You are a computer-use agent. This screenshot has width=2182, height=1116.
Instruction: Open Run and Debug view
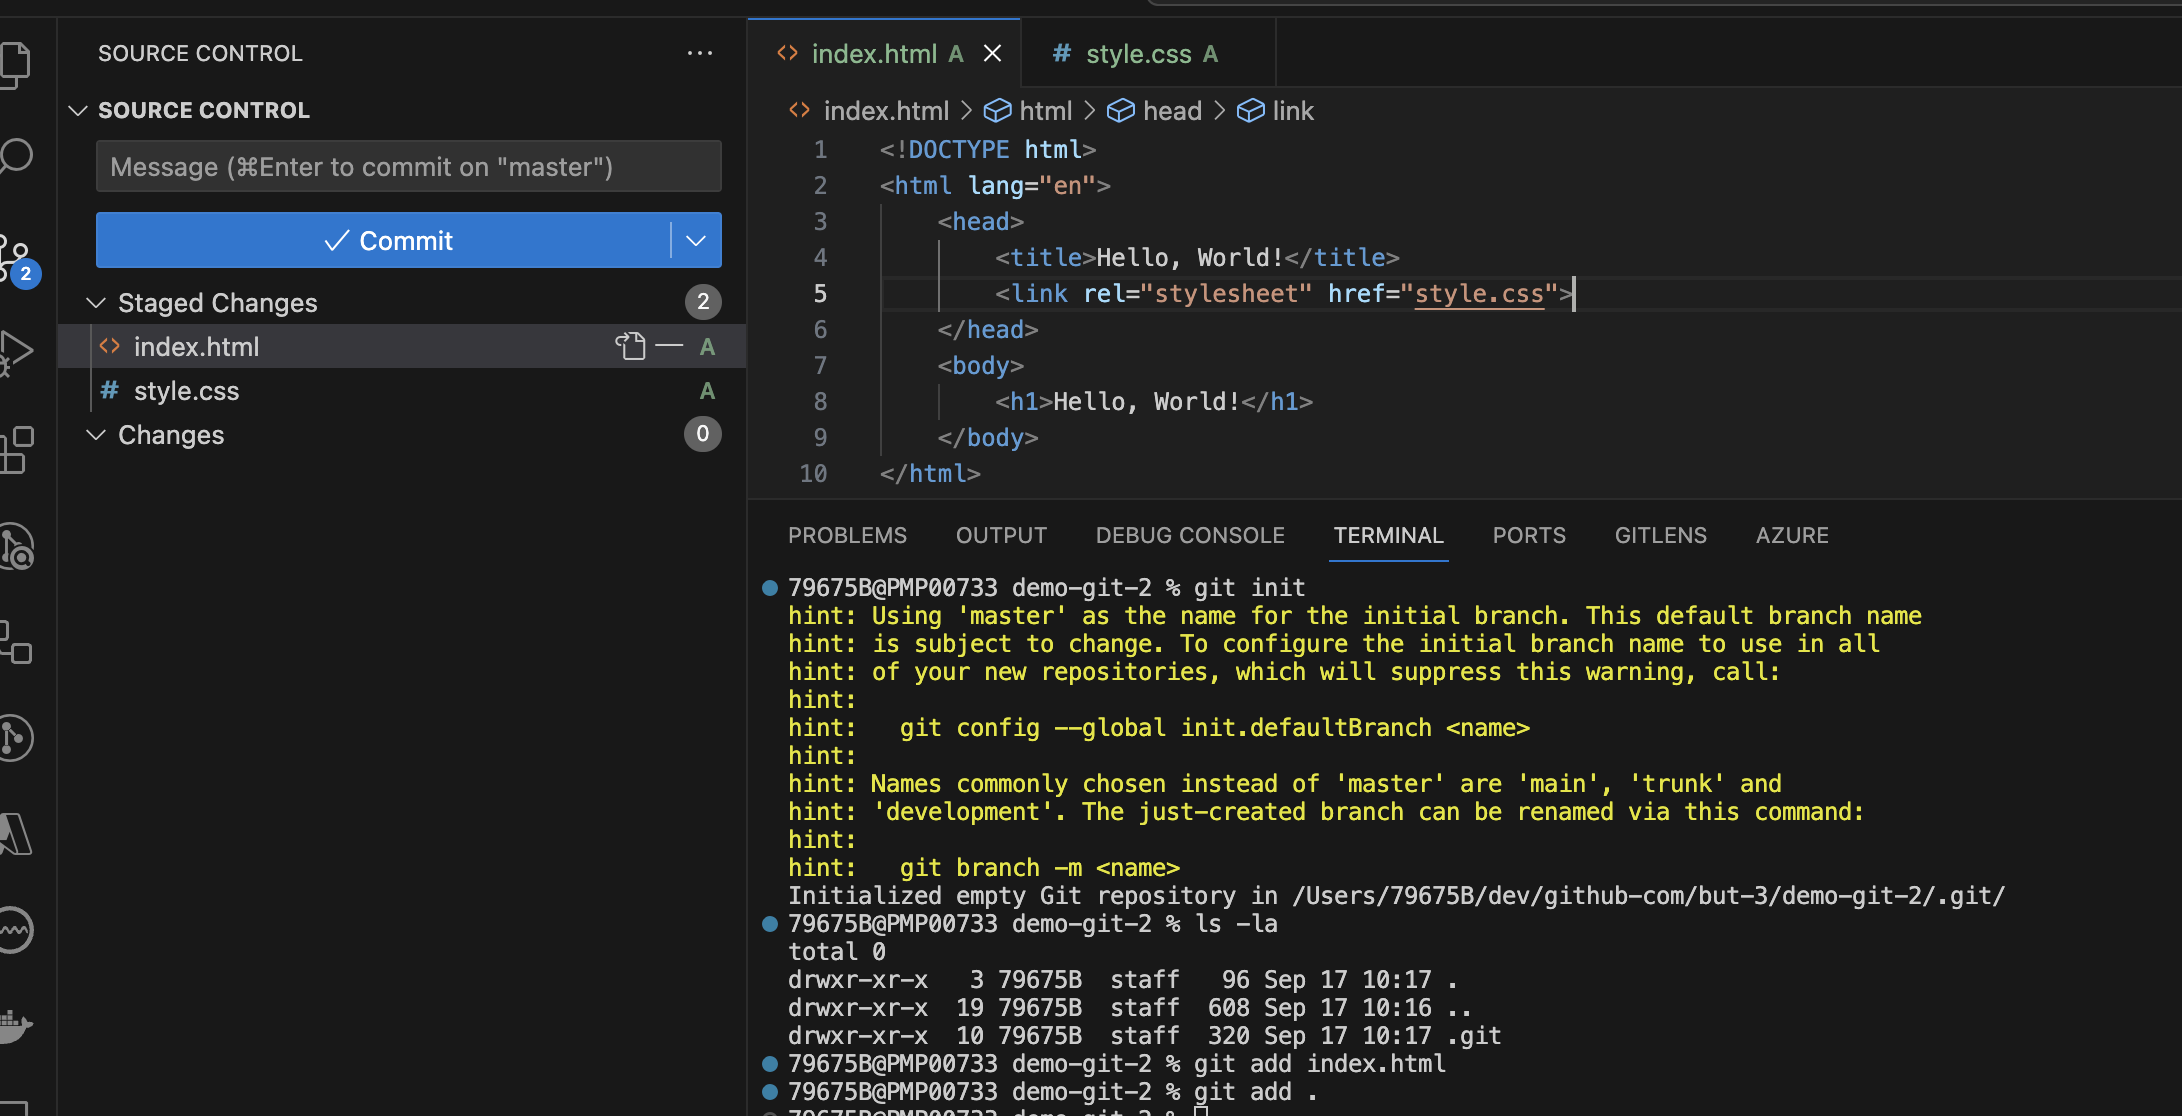coord(14,352)
